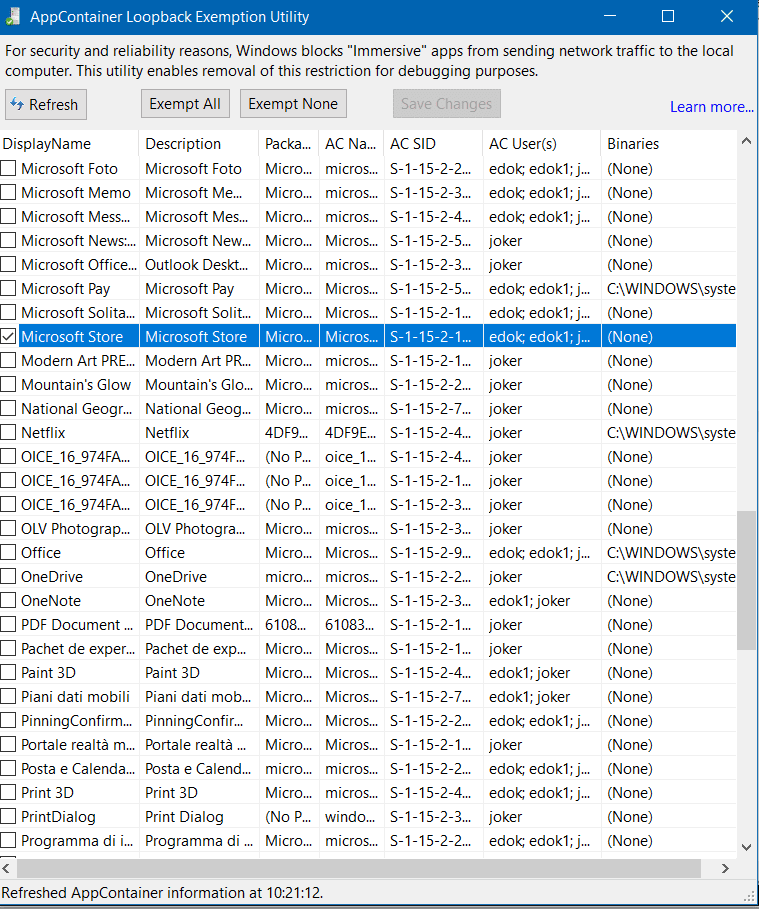Click the Outlook Deskt... description cell
This screenshot has width=759, height=909.
[197, 264]
